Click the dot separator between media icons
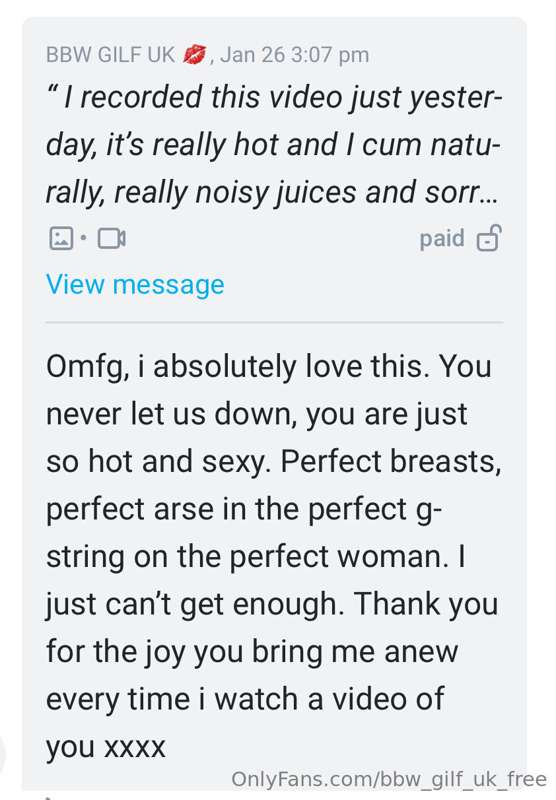 point(84,238)
